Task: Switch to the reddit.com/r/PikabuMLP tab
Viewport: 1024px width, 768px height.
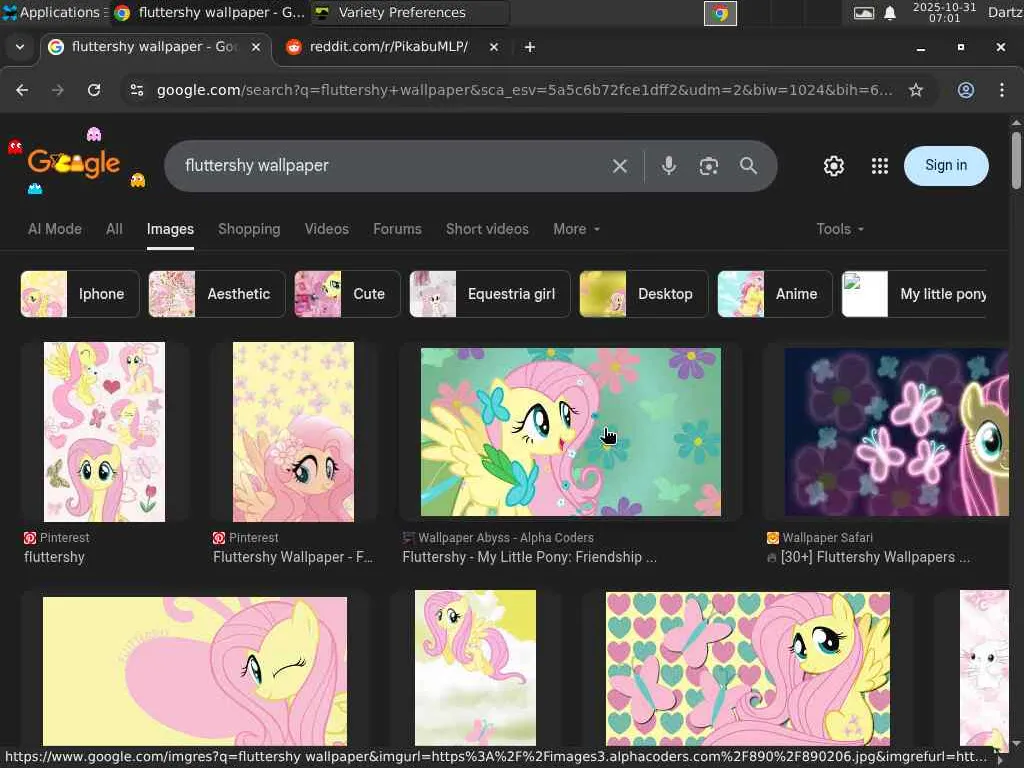Action: (x=388, y=47)
